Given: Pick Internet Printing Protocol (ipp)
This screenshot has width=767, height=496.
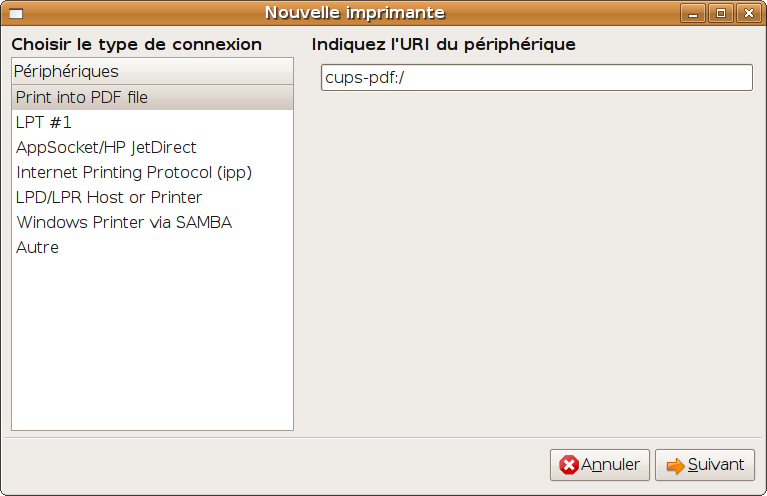Looking at the screenshot, I should coord(134,172).
